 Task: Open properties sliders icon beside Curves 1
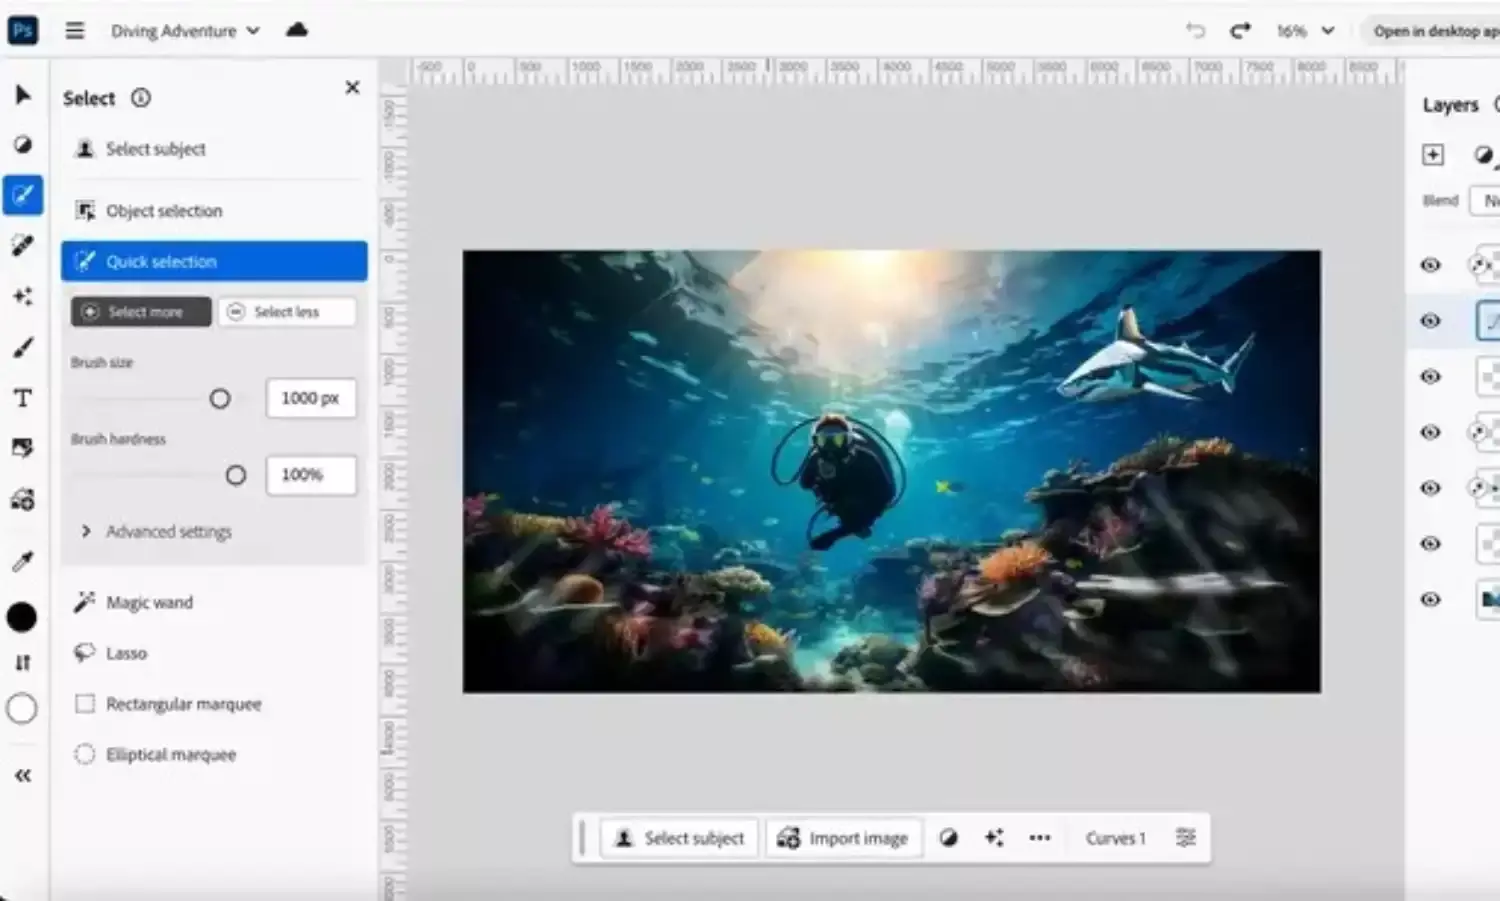1186,838
